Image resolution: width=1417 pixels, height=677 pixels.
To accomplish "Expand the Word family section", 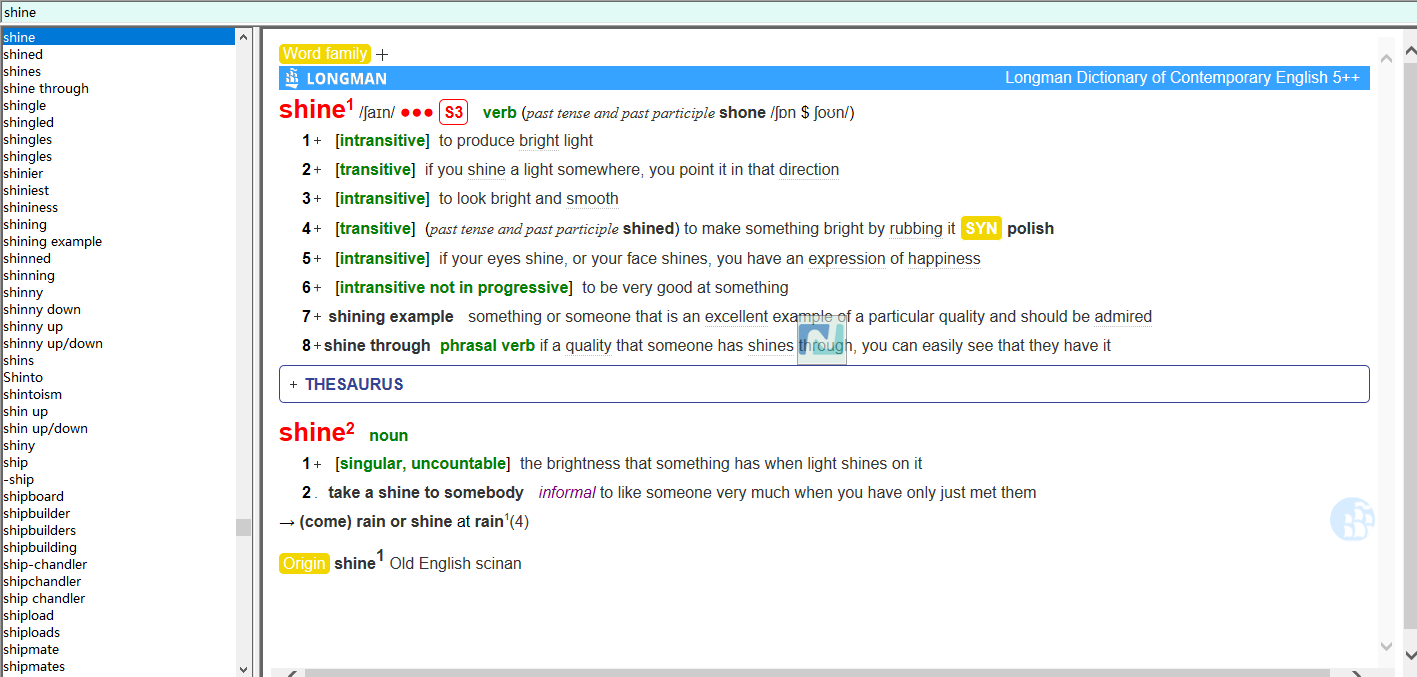I will pyautogui.click(x=382, y=55).
